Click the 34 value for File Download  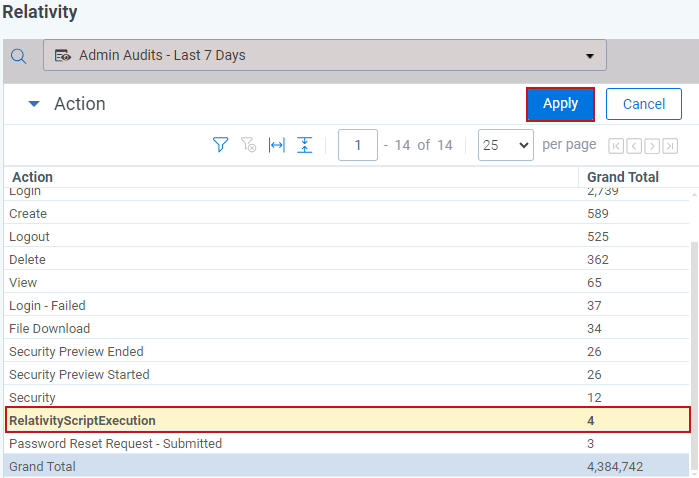tap(594, 329)
